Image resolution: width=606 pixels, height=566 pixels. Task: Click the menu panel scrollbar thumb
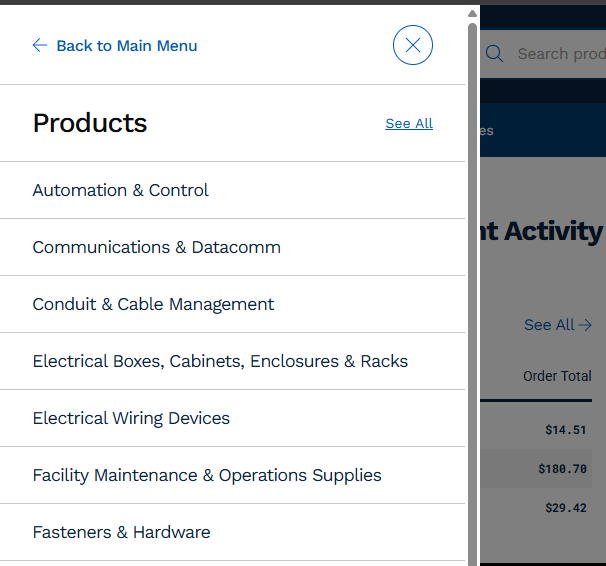tap(472, 294)
